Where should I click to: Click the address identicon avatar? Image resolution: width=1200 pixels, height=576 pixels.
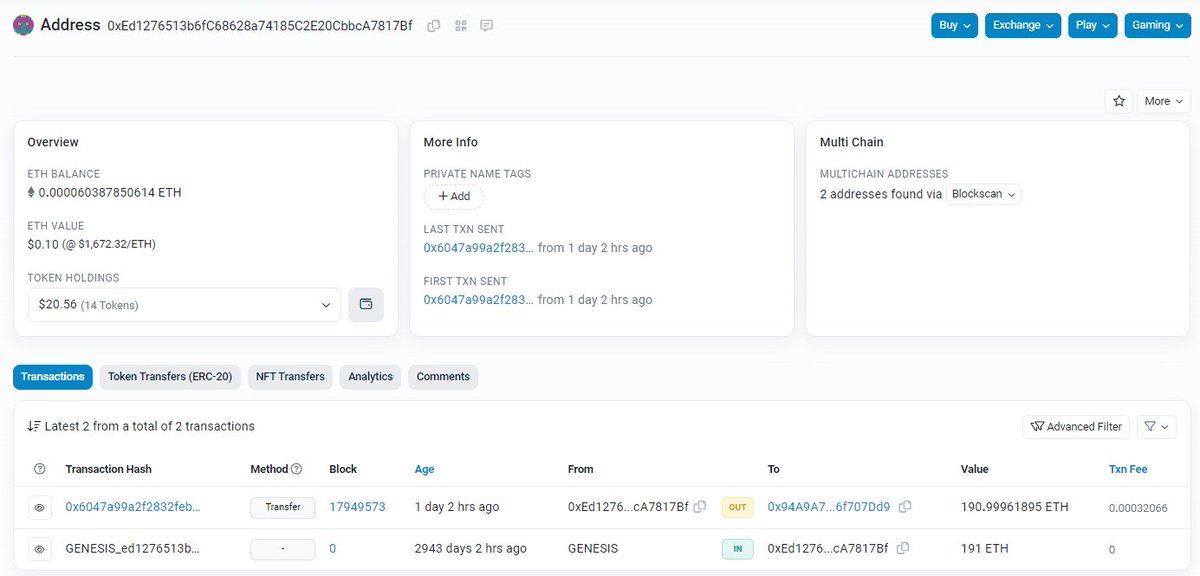tap(23, 25)
